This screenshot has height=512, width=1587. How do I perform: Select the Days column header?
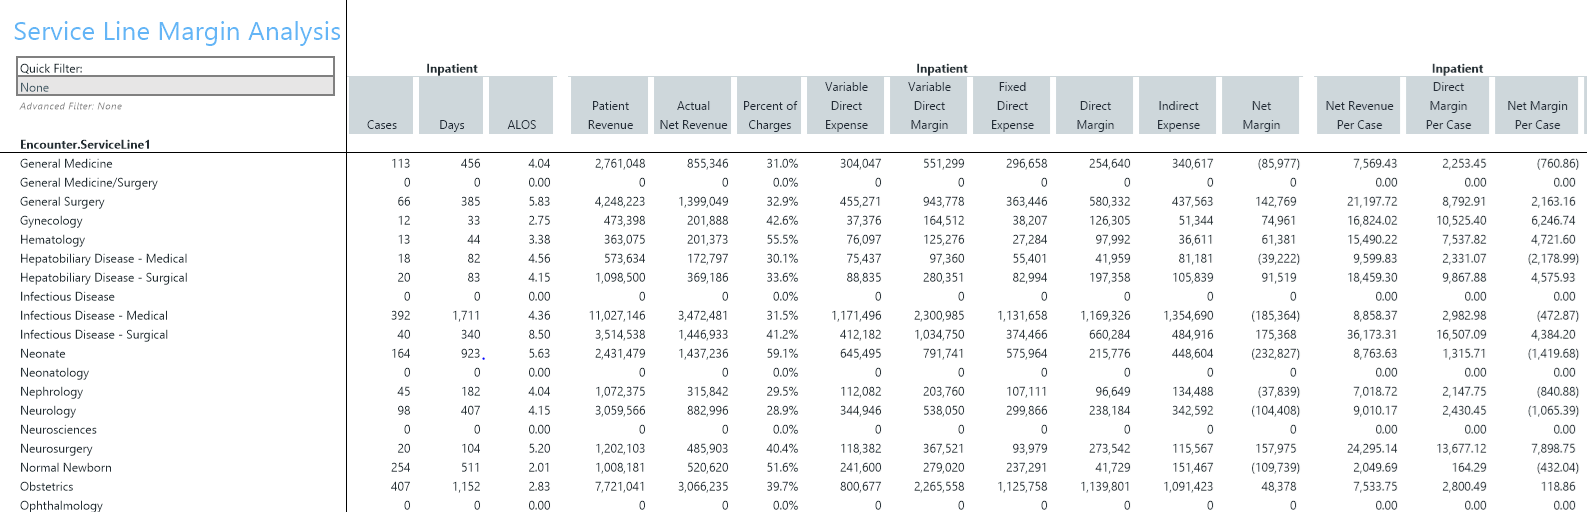(x=451, y=105)
